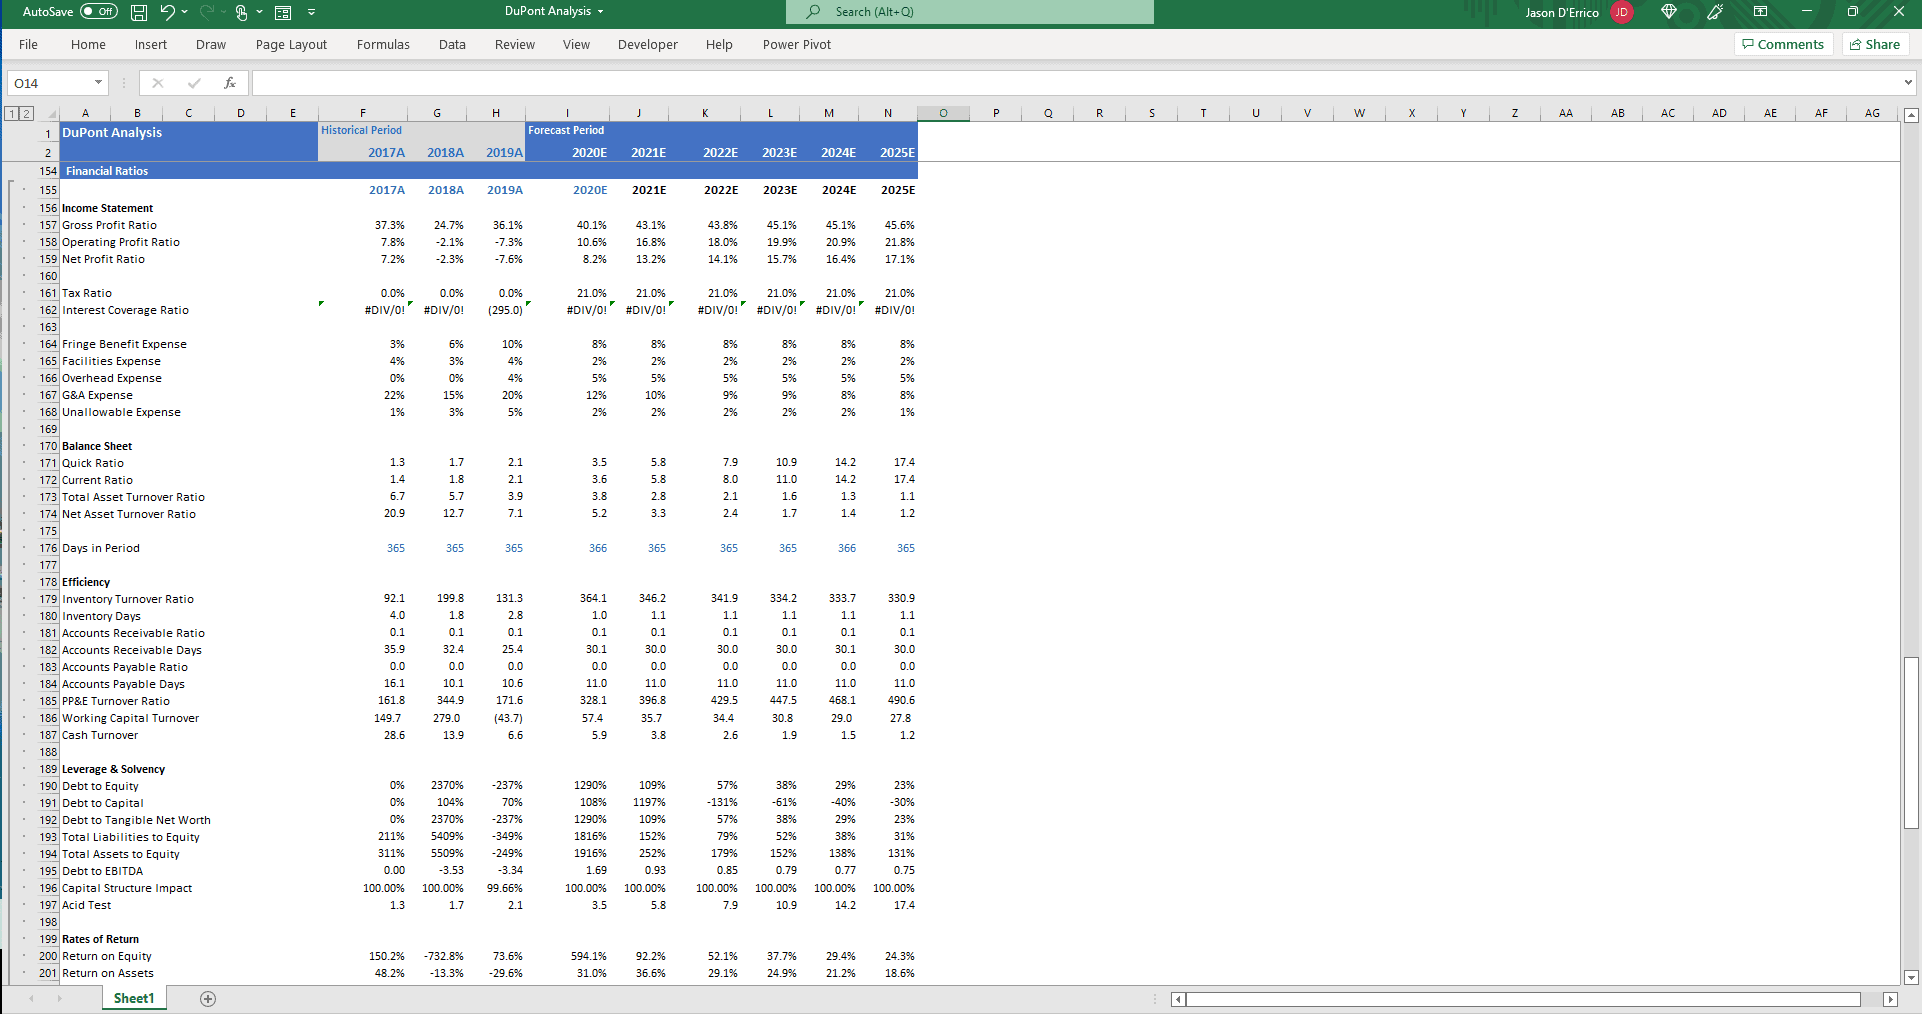The image size is (1922, 1014).
Task: Select row 154 header
Action: click(x=48, y=171)
